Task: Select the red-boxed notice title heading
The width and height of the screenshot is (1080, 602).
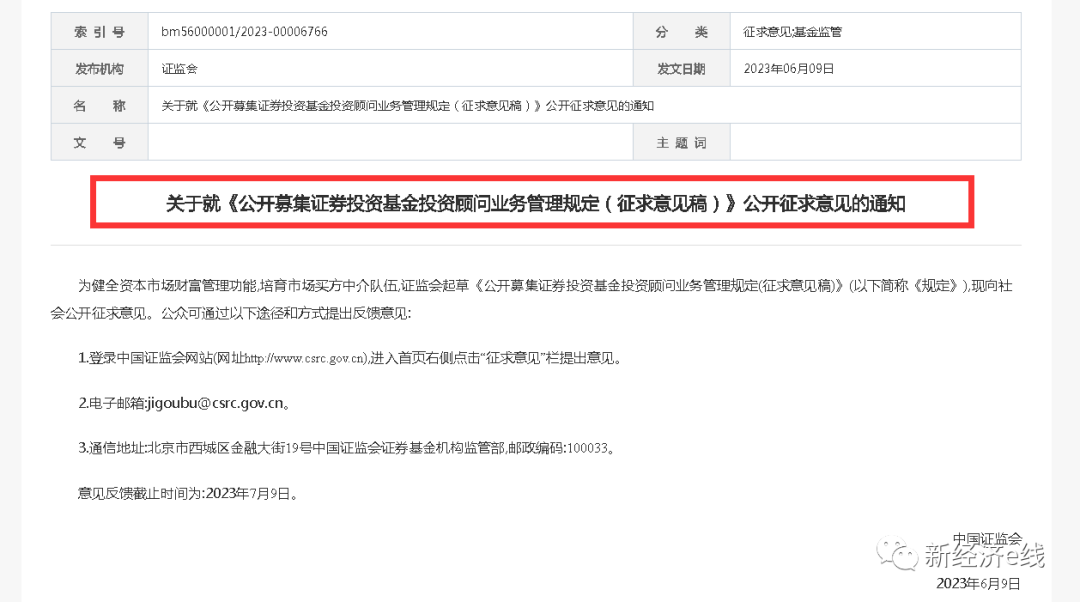Action: (535, 203)
